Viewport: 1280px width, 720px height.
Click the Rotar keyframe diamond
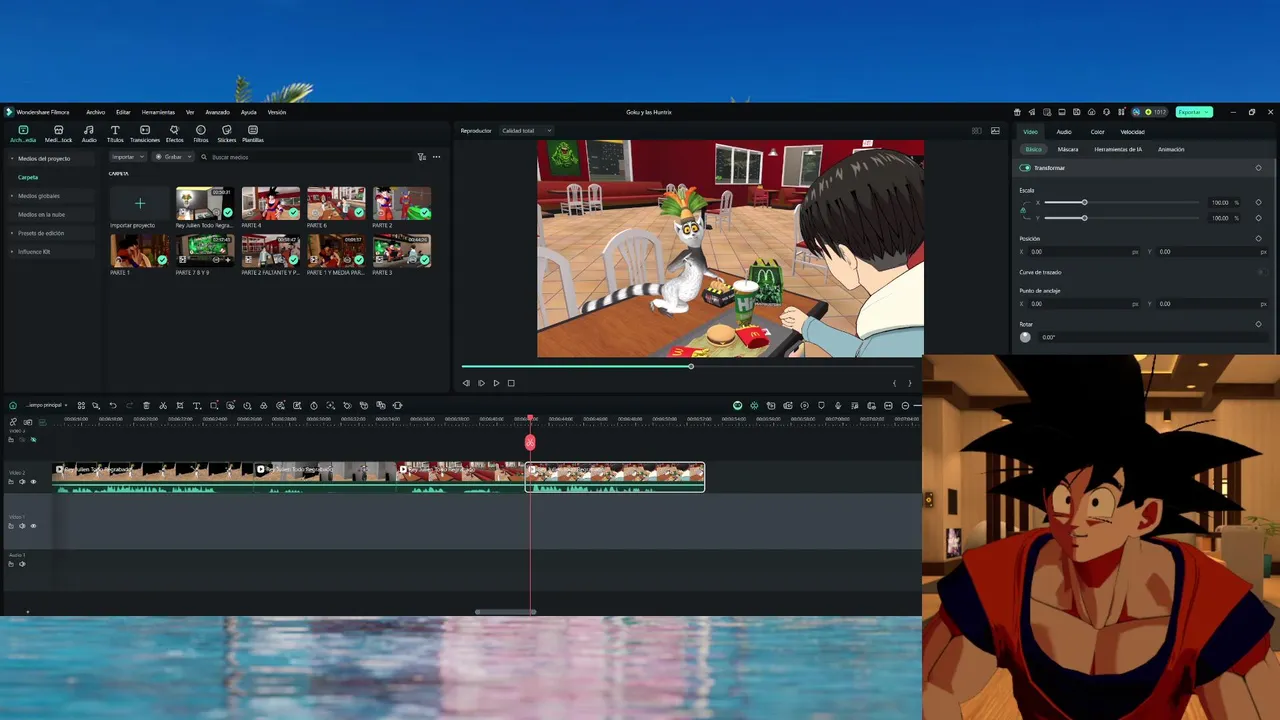point(1258,324)
